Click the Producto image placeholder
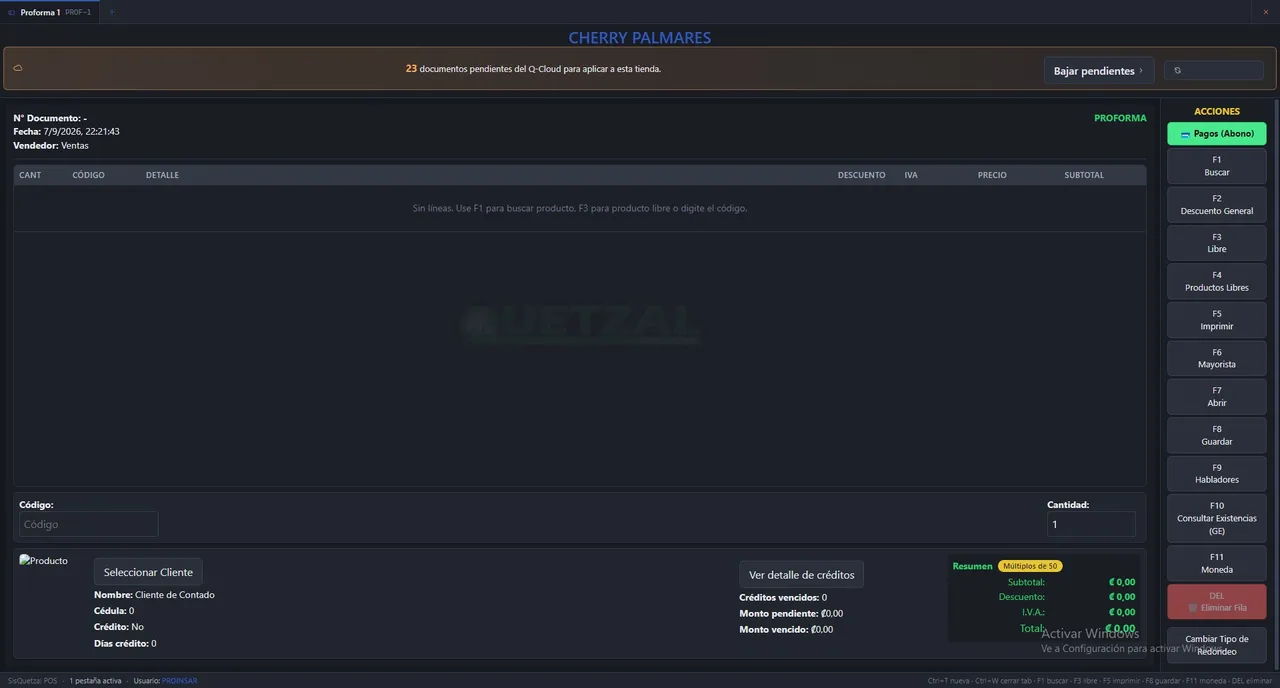Screen dimensions: 1280x688 click(44, 561)
